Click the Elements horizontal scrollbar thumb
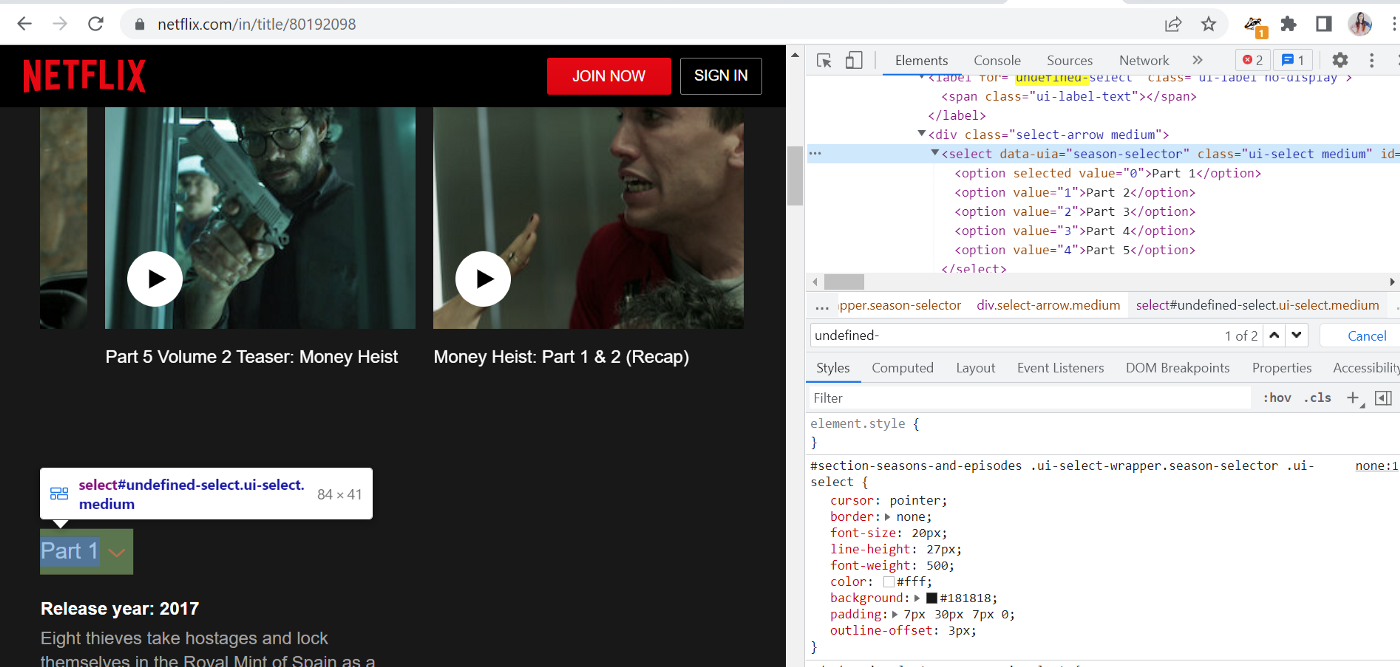This screenshot has width=1400, height=667. (844, 282)
